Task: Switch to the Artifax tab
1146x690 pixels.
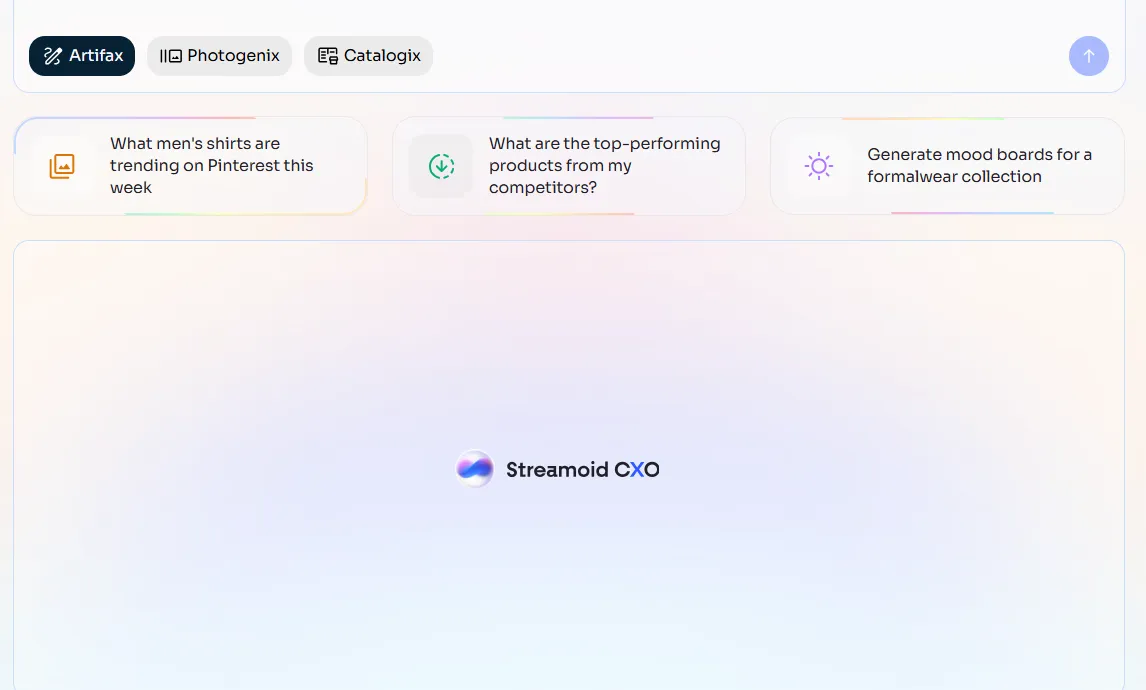Action: point(82,56)
